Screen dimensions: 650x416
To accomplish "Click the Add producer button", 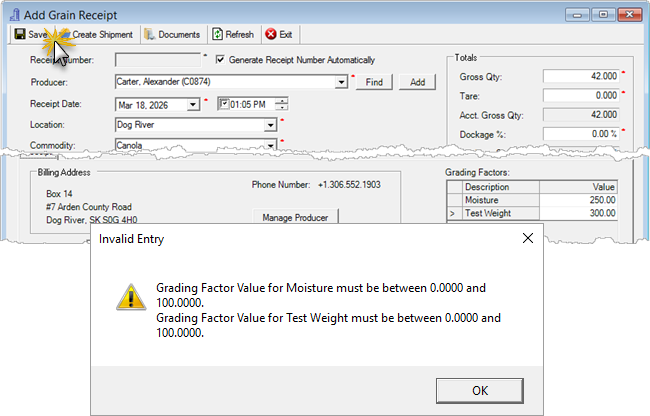I will 417,82.
